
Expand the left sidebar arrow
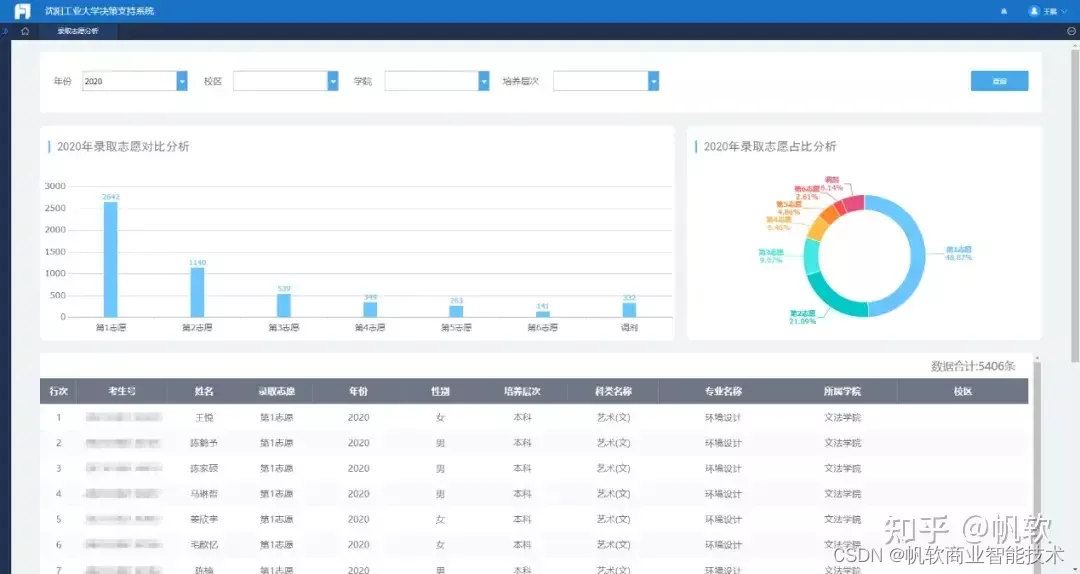pyautogui.click(x=5, y=31)
